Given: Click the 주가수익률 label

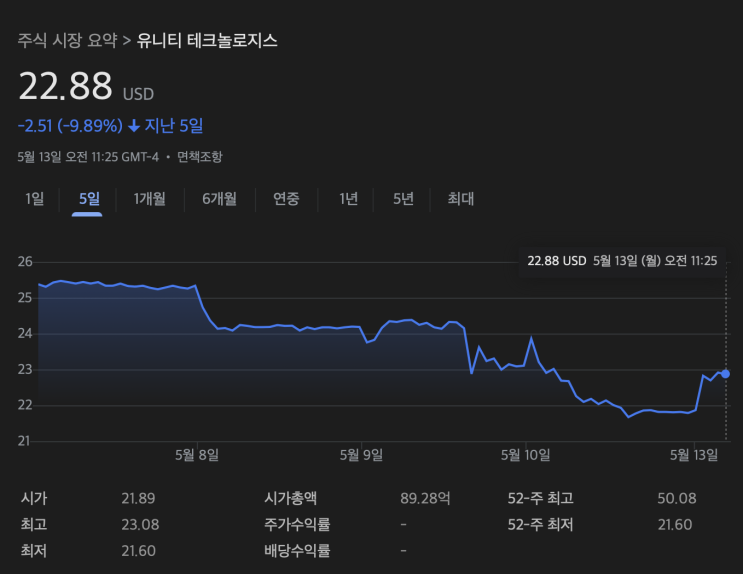Looking at the screenshot, I should pyautogui.click(x=297, y=525).
